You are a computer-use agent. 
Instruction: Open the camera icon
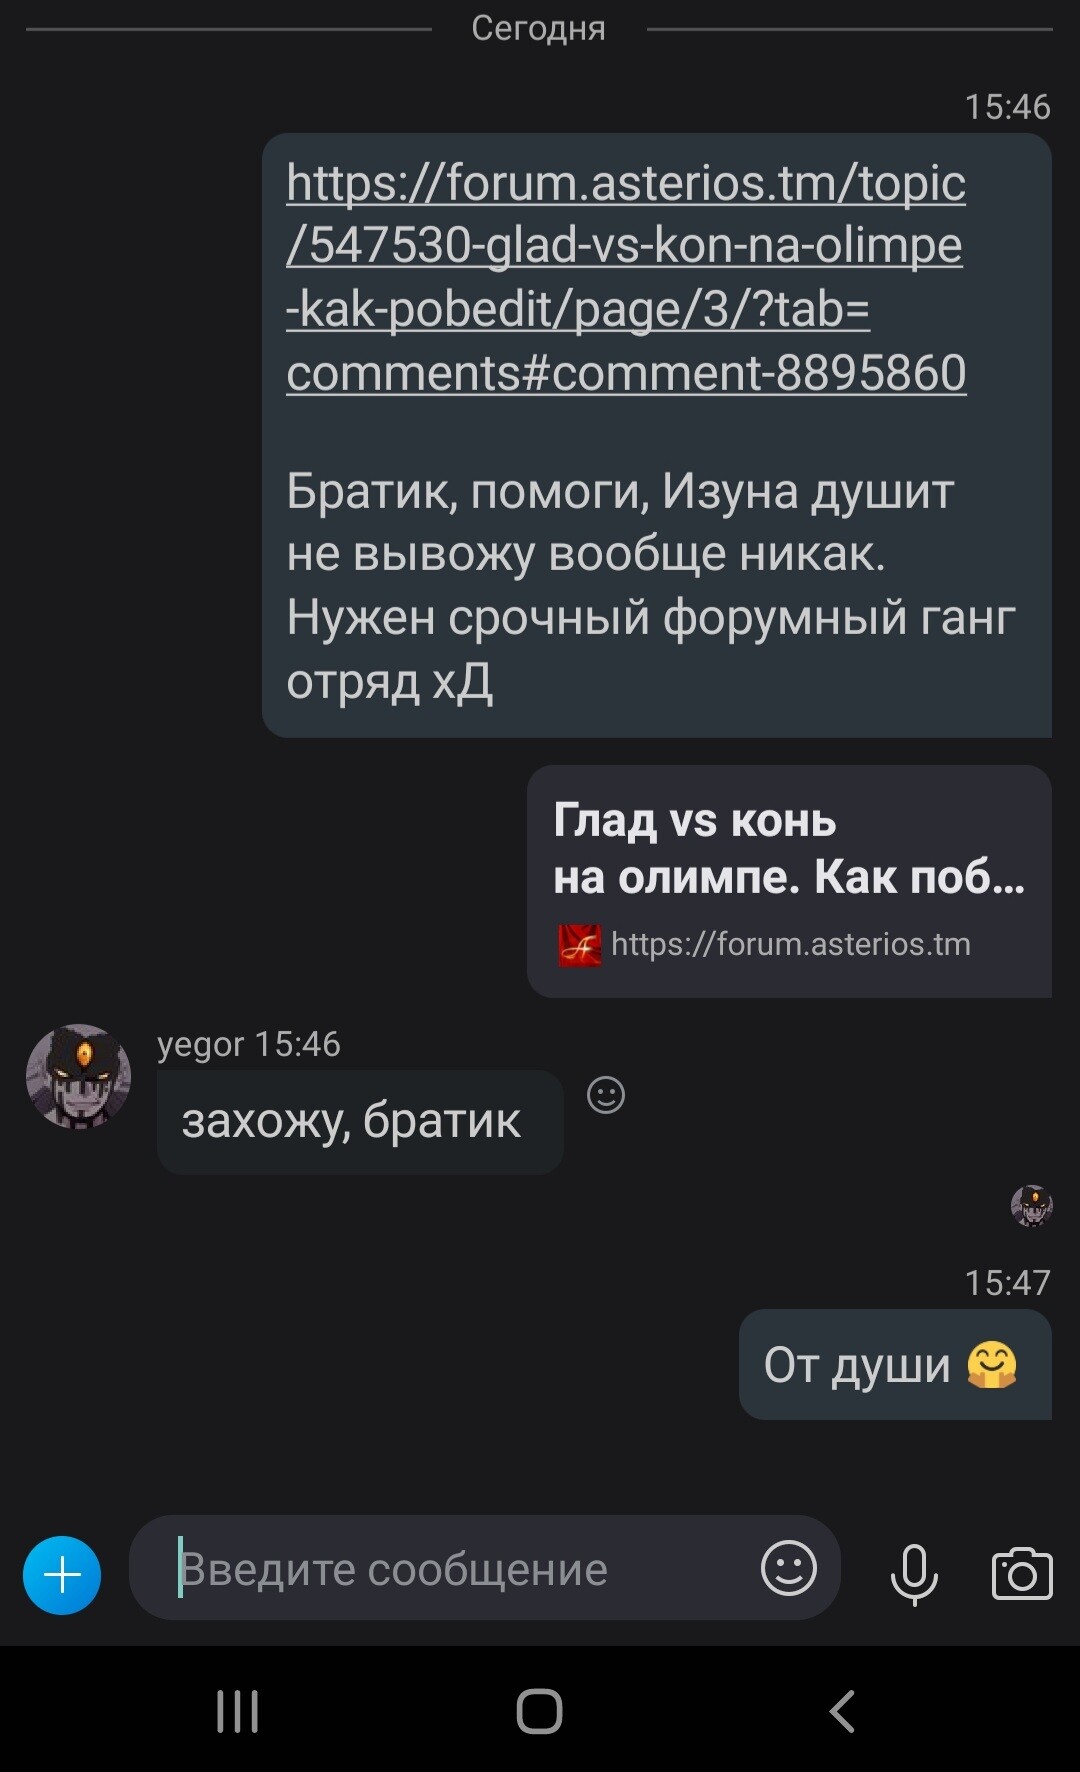pyautogui.click(x=1022, y=1574)
